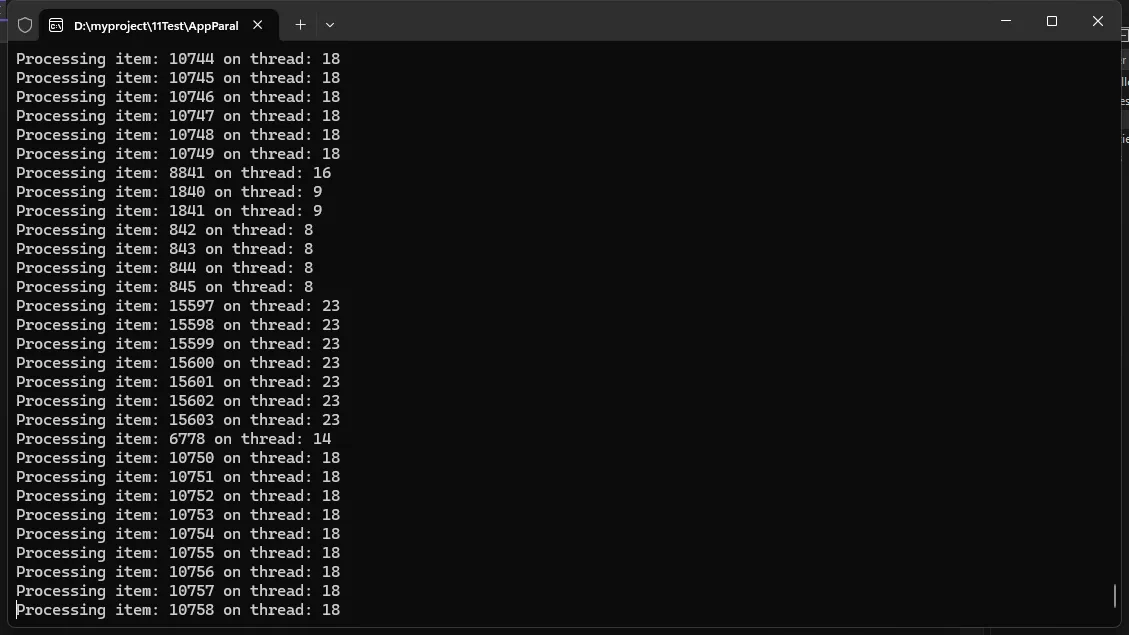
Task: Click the line with item 6778 on thread 14
Action: pos(173,439)
